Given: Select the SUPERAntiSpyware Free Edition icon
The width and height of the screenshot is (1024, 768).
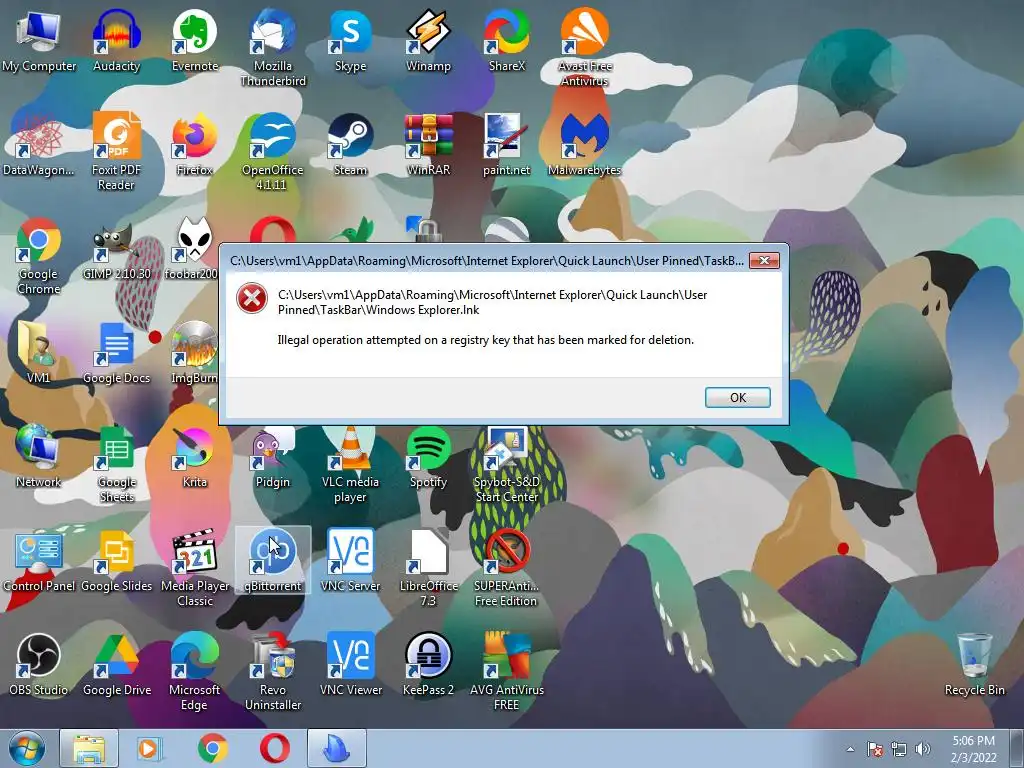Looking at the screenshot, I should click(507, 567).
